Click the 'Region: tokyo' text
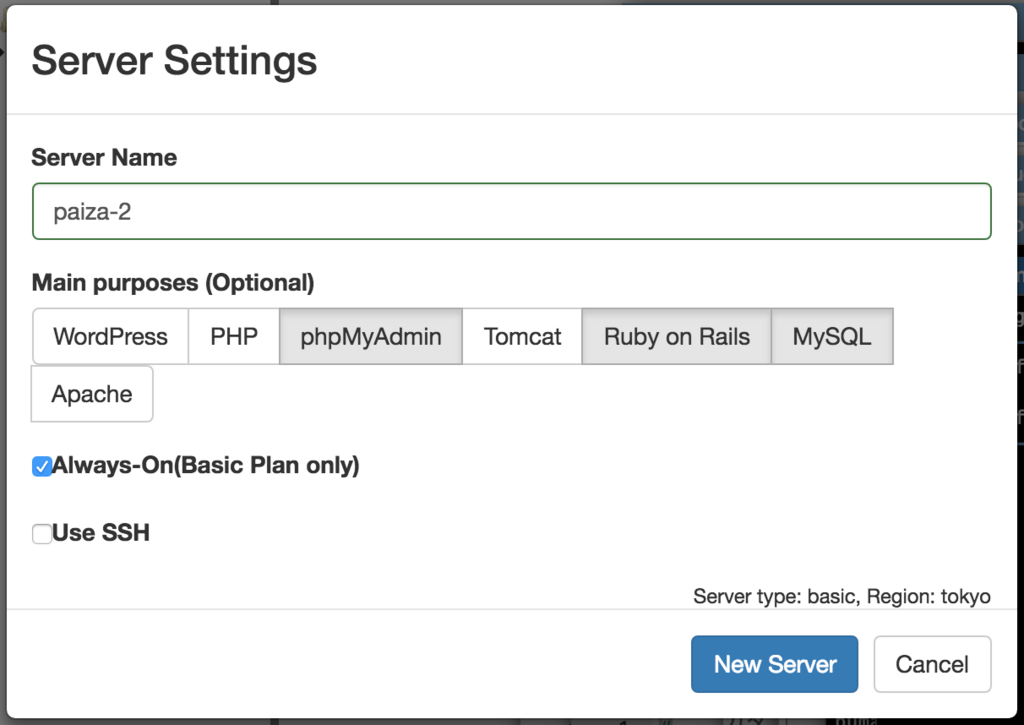Viewport: 1024px width, 725px height. tap(929, 597)
